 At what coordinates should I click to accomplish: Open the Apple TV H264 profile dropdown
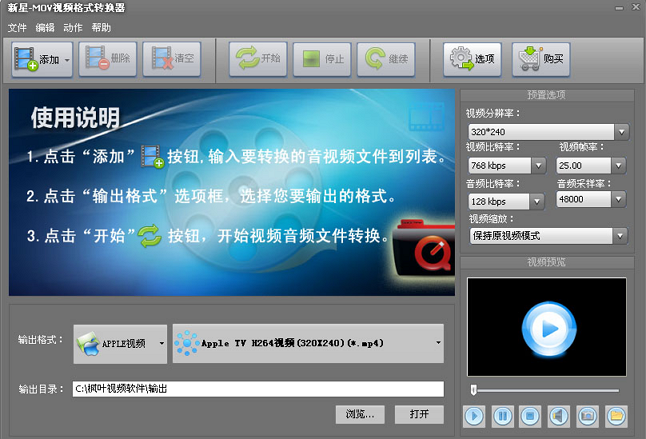(x=308, y=343)
